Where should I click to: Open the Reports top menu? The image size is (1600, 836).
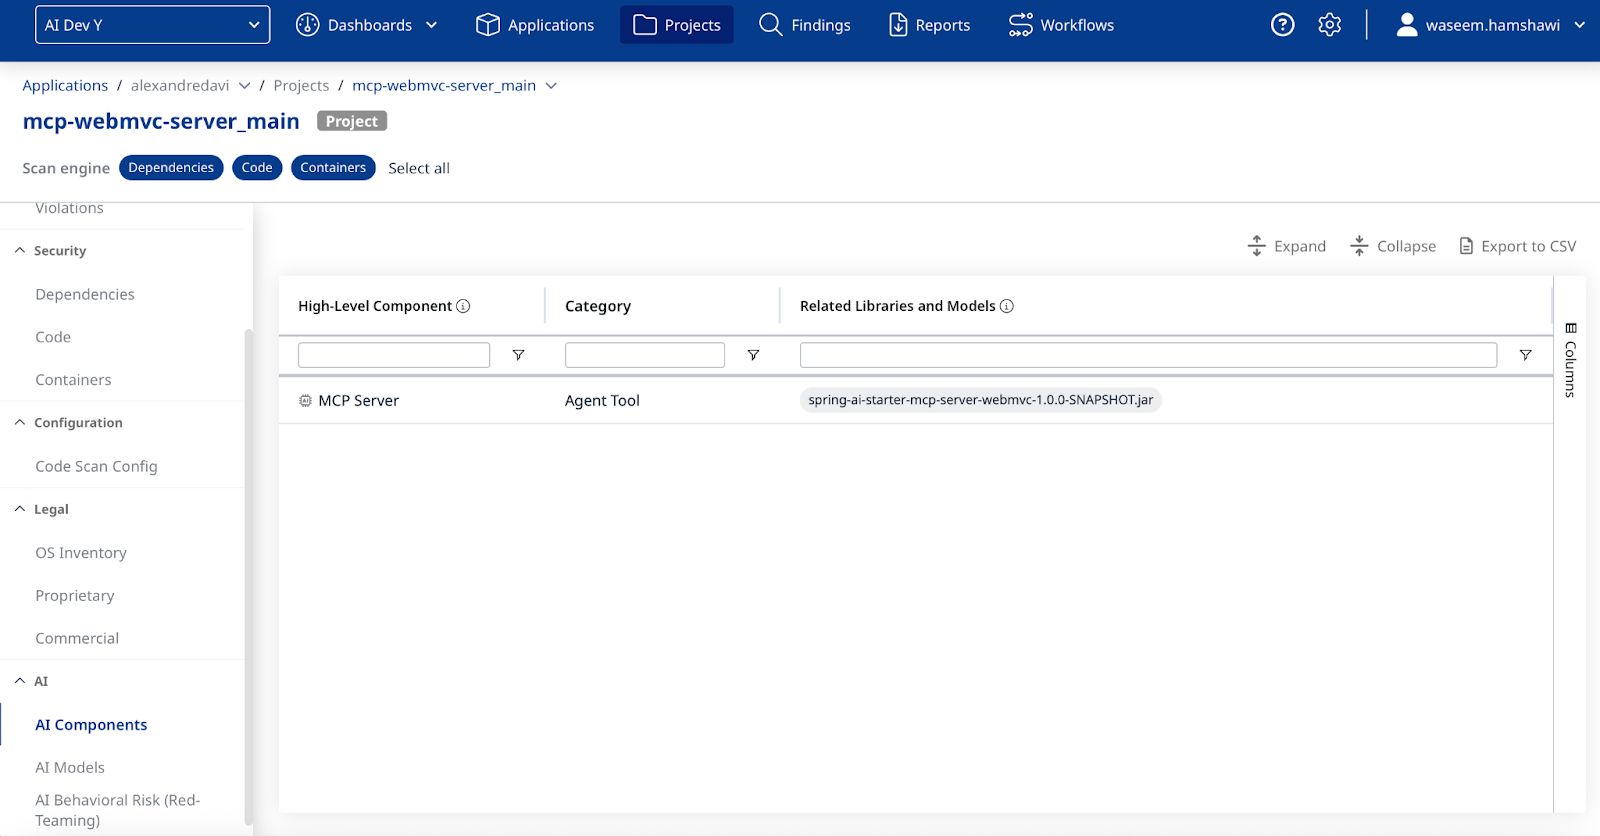pyautogui.click(x=930, y=25)
